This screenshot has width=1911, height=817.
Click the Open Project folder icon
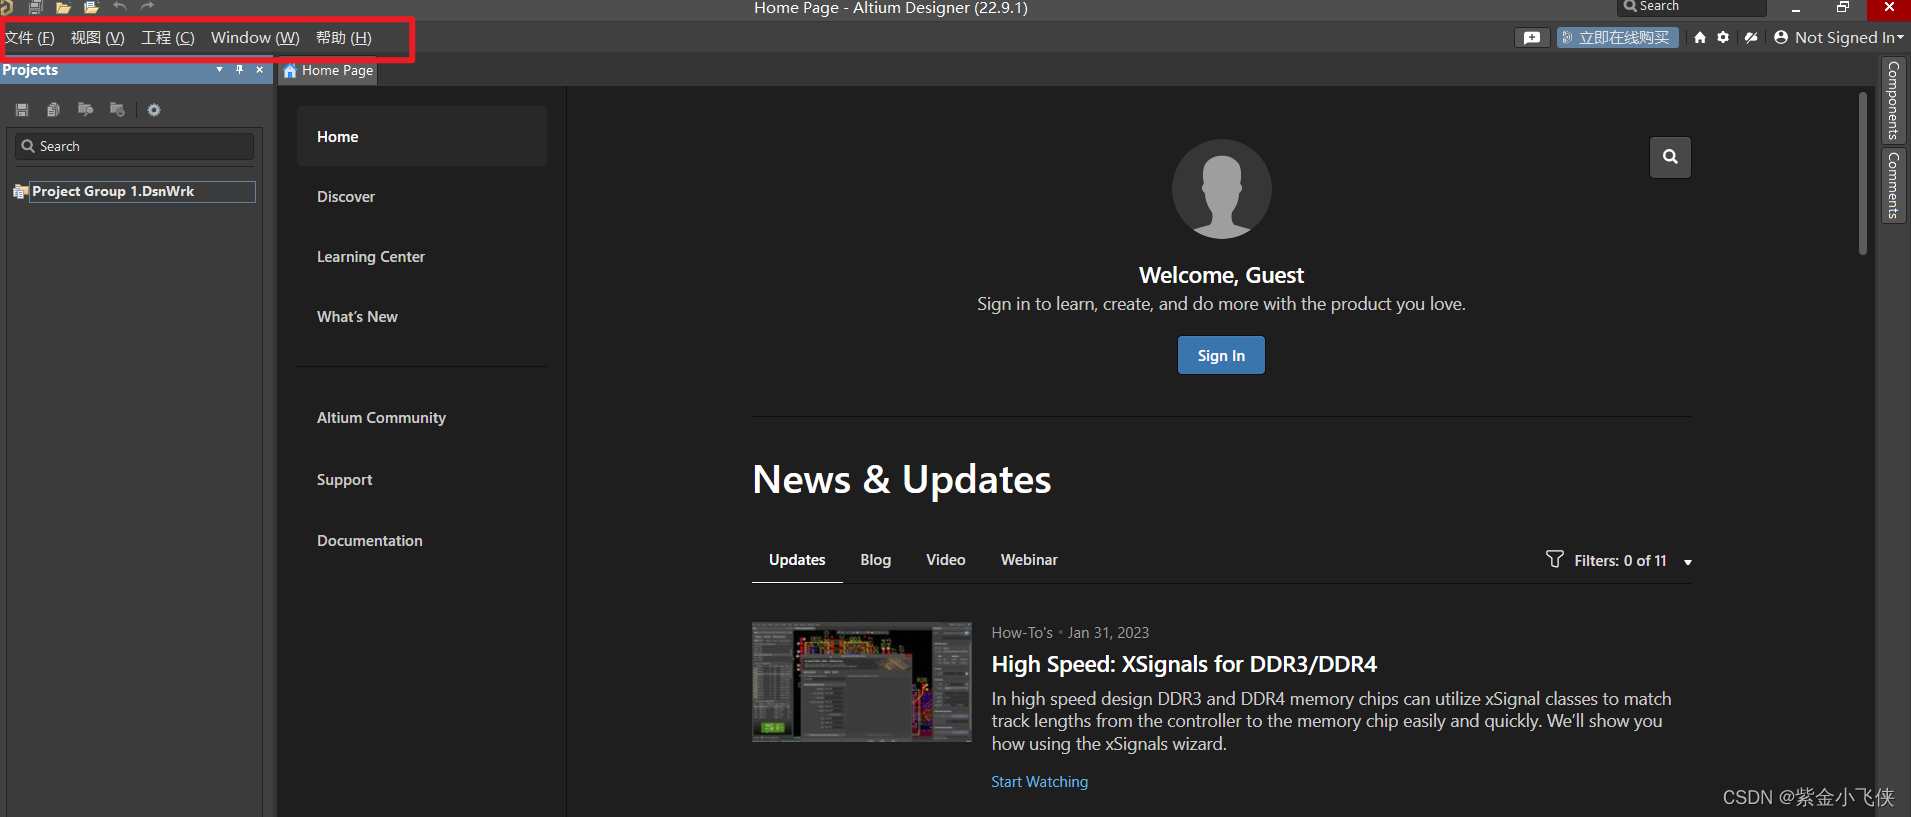(x=63, y=7)
